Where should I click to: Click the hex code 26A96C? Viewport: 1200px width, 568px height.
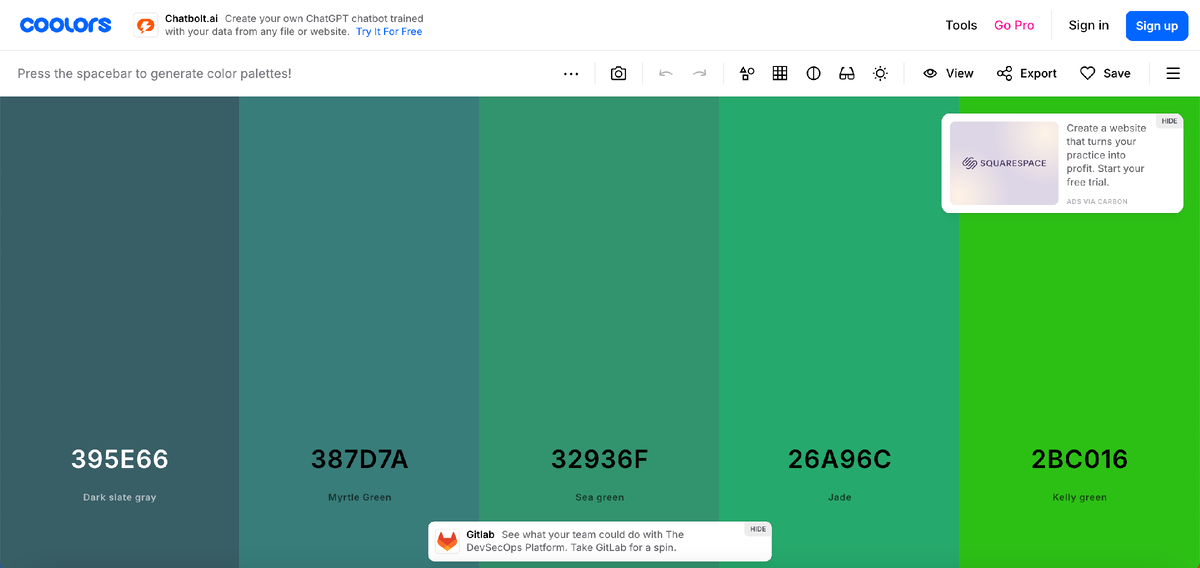click(x=840, y=460)
